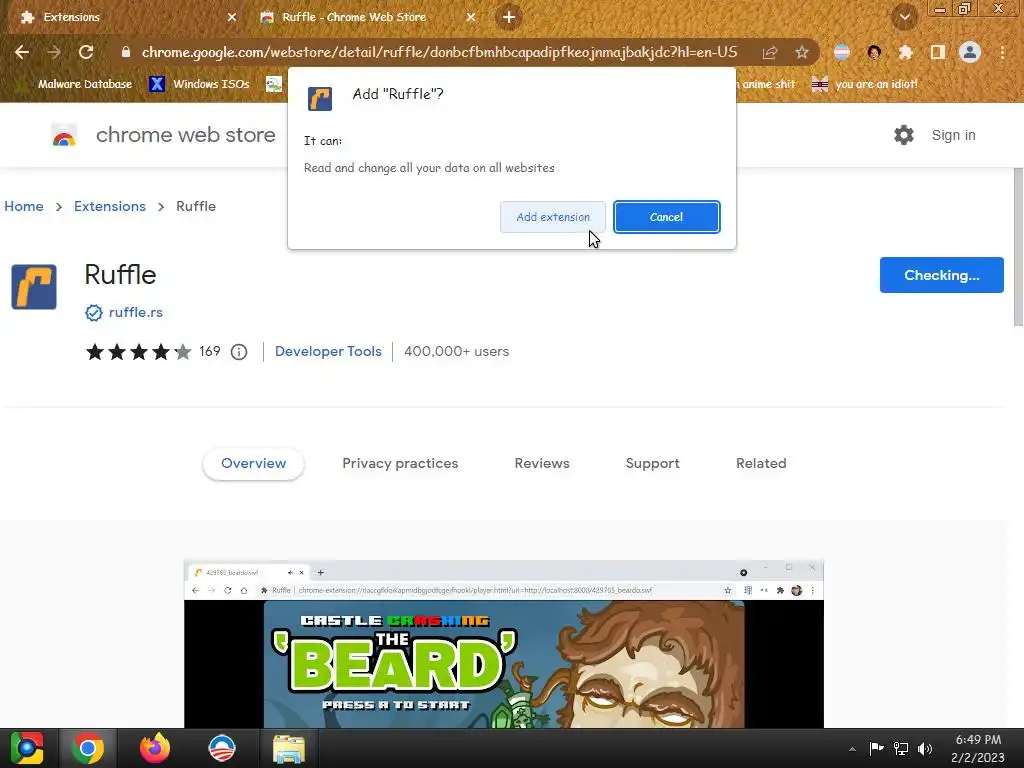Open the Malware Database bookmark

(77, 84)
